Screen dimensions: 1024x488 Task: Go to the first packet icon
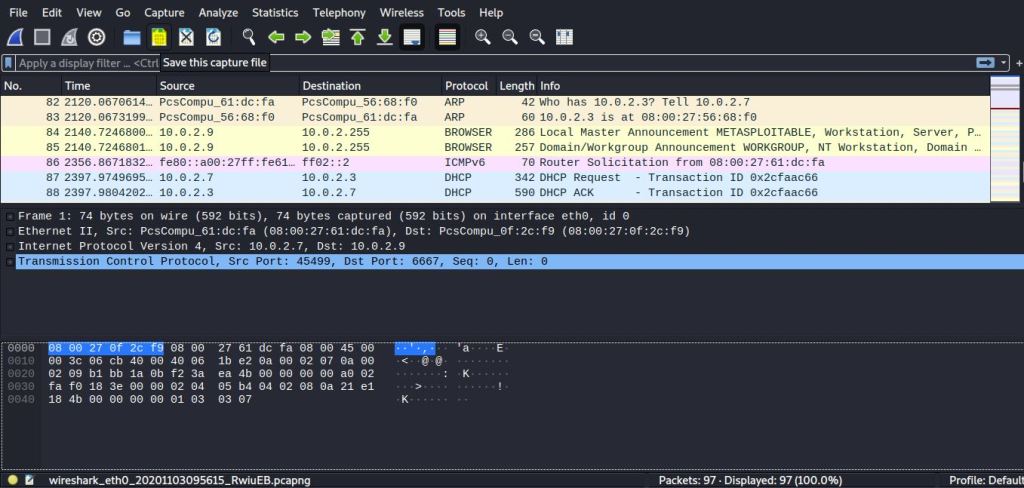pyautogui.click(x=357, y=37)
